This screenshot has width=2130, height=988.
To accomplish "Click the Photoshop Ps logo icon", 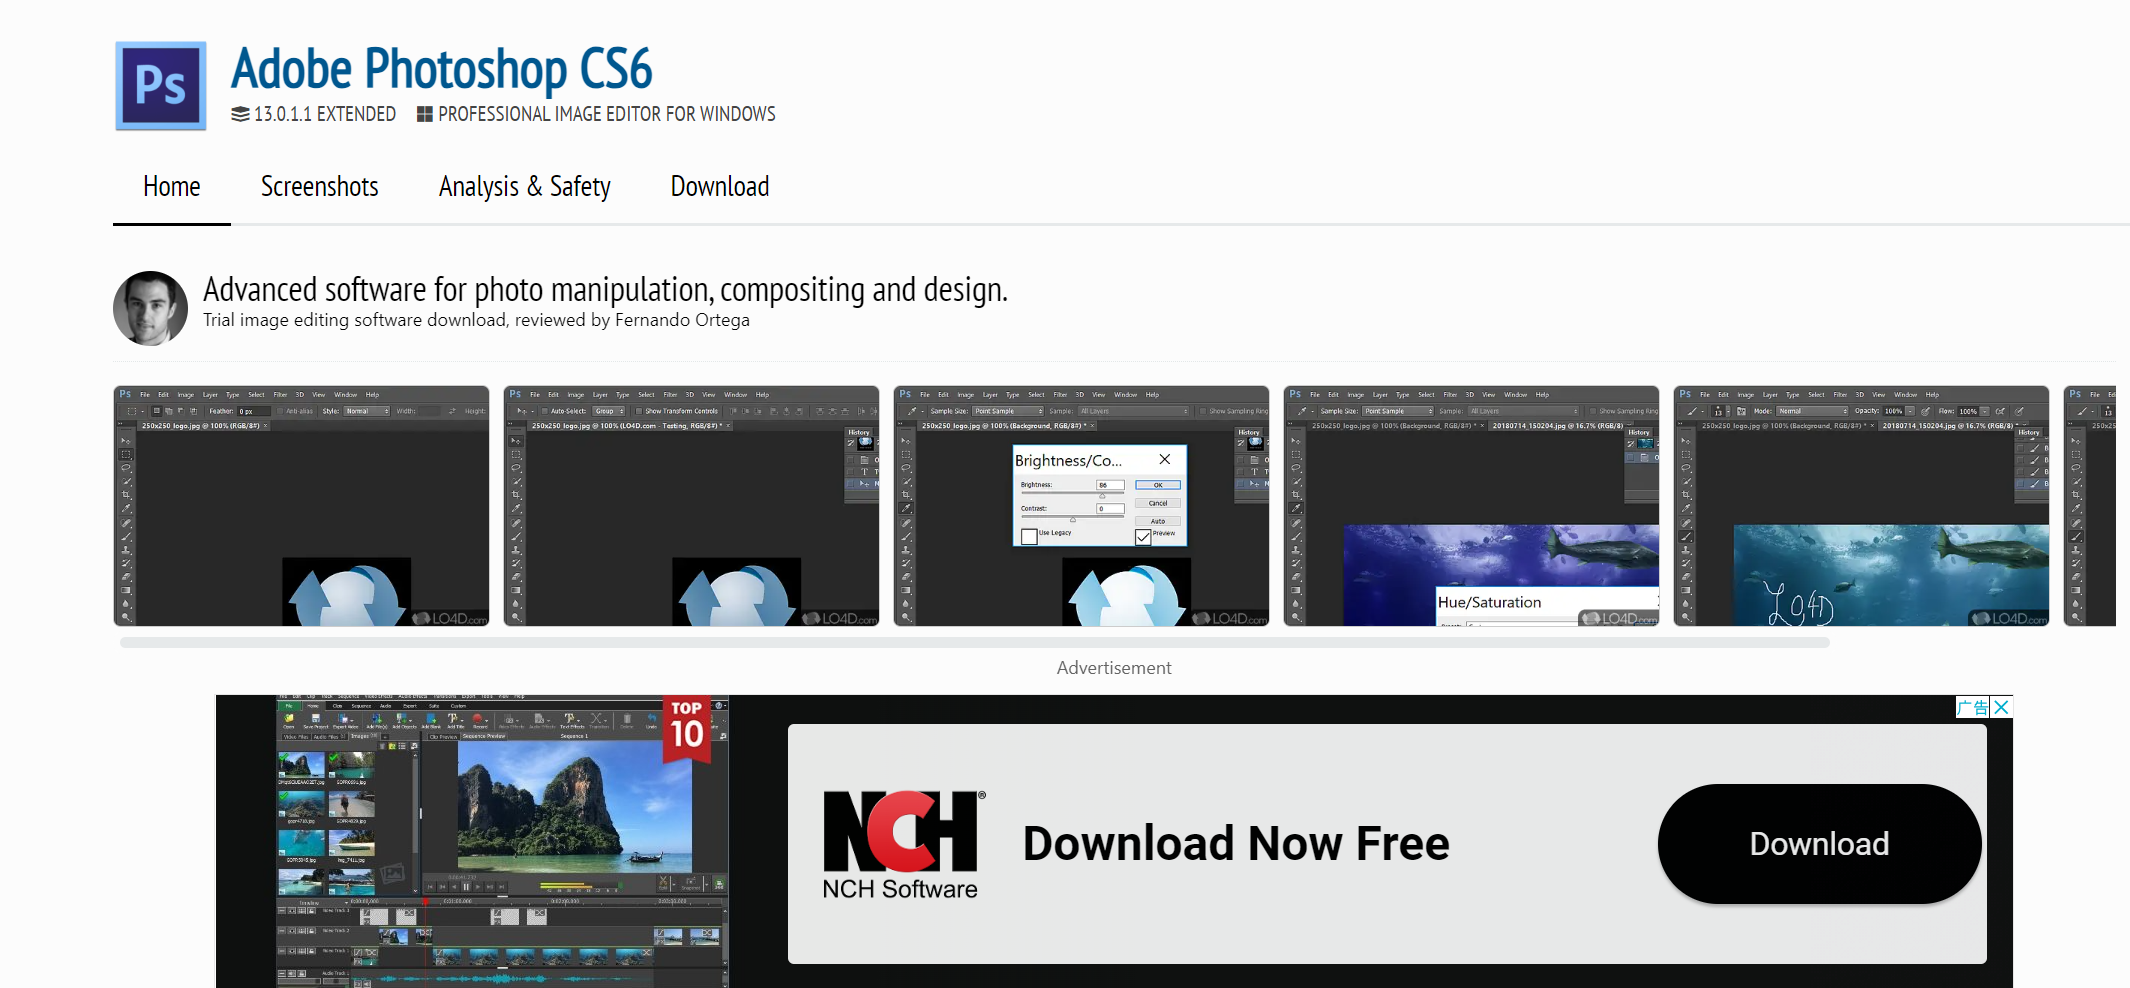I will point(161,86).
